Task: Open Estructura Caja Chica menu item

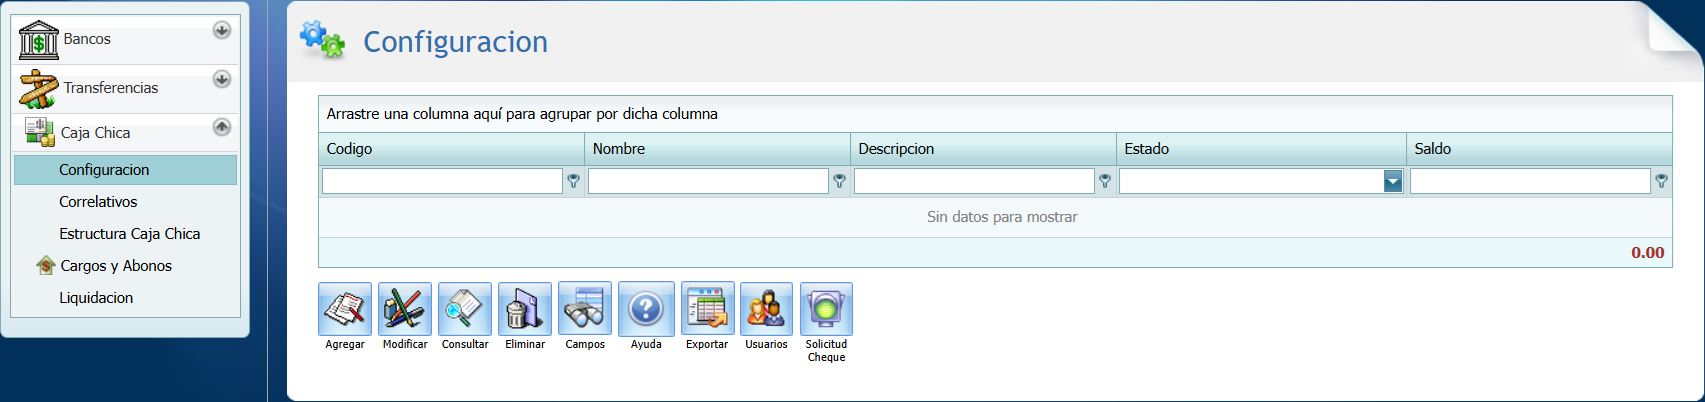Action: click(x=129, y=234)
